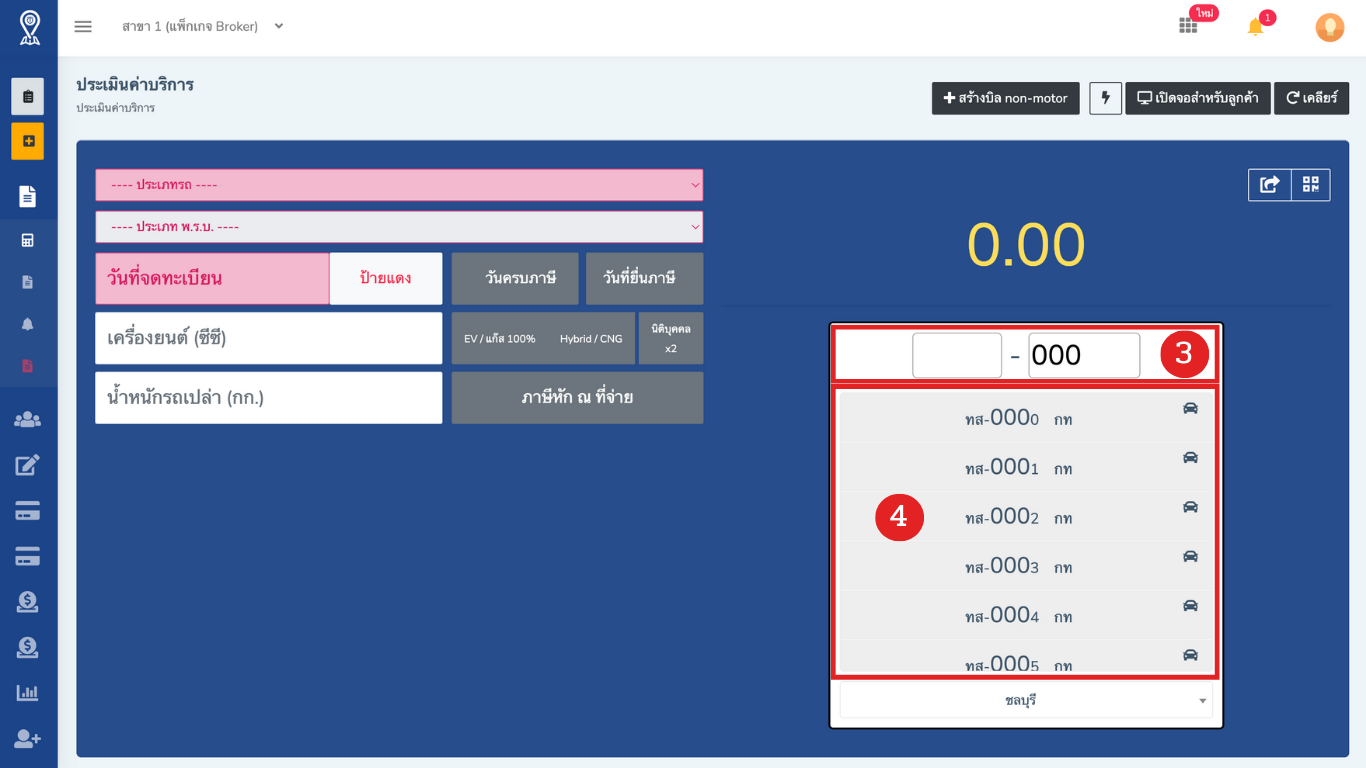Open the clipboard icon in the sidebar
The width and height of the screenshot is (1366, 768).
28,97
